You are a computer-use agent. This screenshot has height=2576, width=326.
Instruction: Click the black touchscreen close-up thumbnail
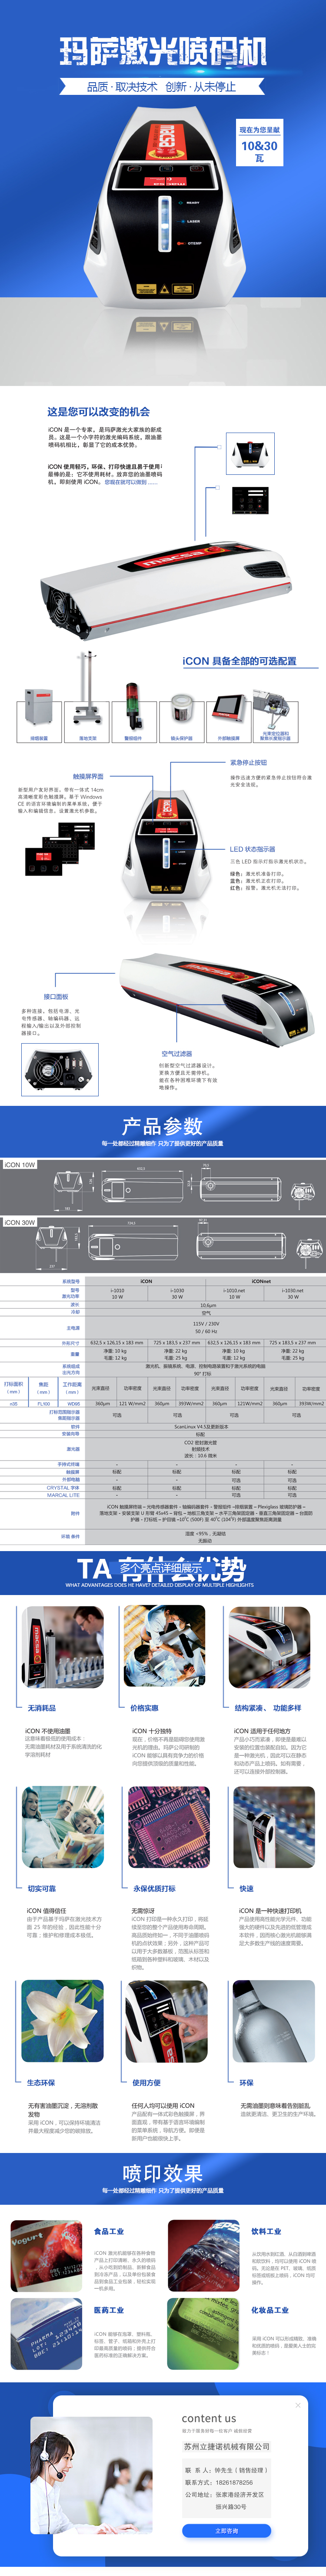point(250,500)
